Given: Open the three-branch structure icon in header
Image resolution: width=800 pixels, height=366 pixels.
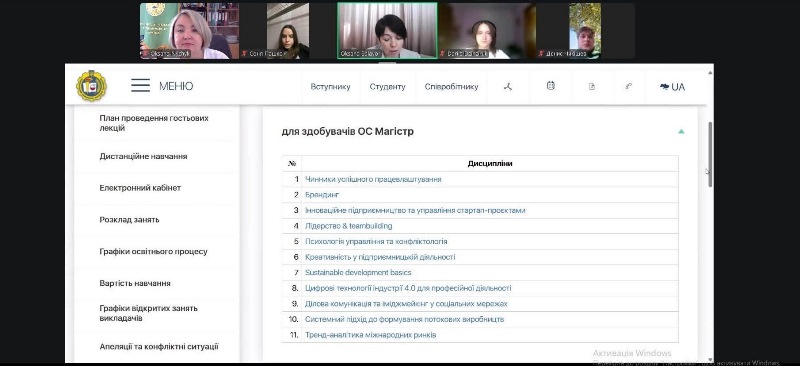Looking at the screenshot, I should [x=508, y=86].
